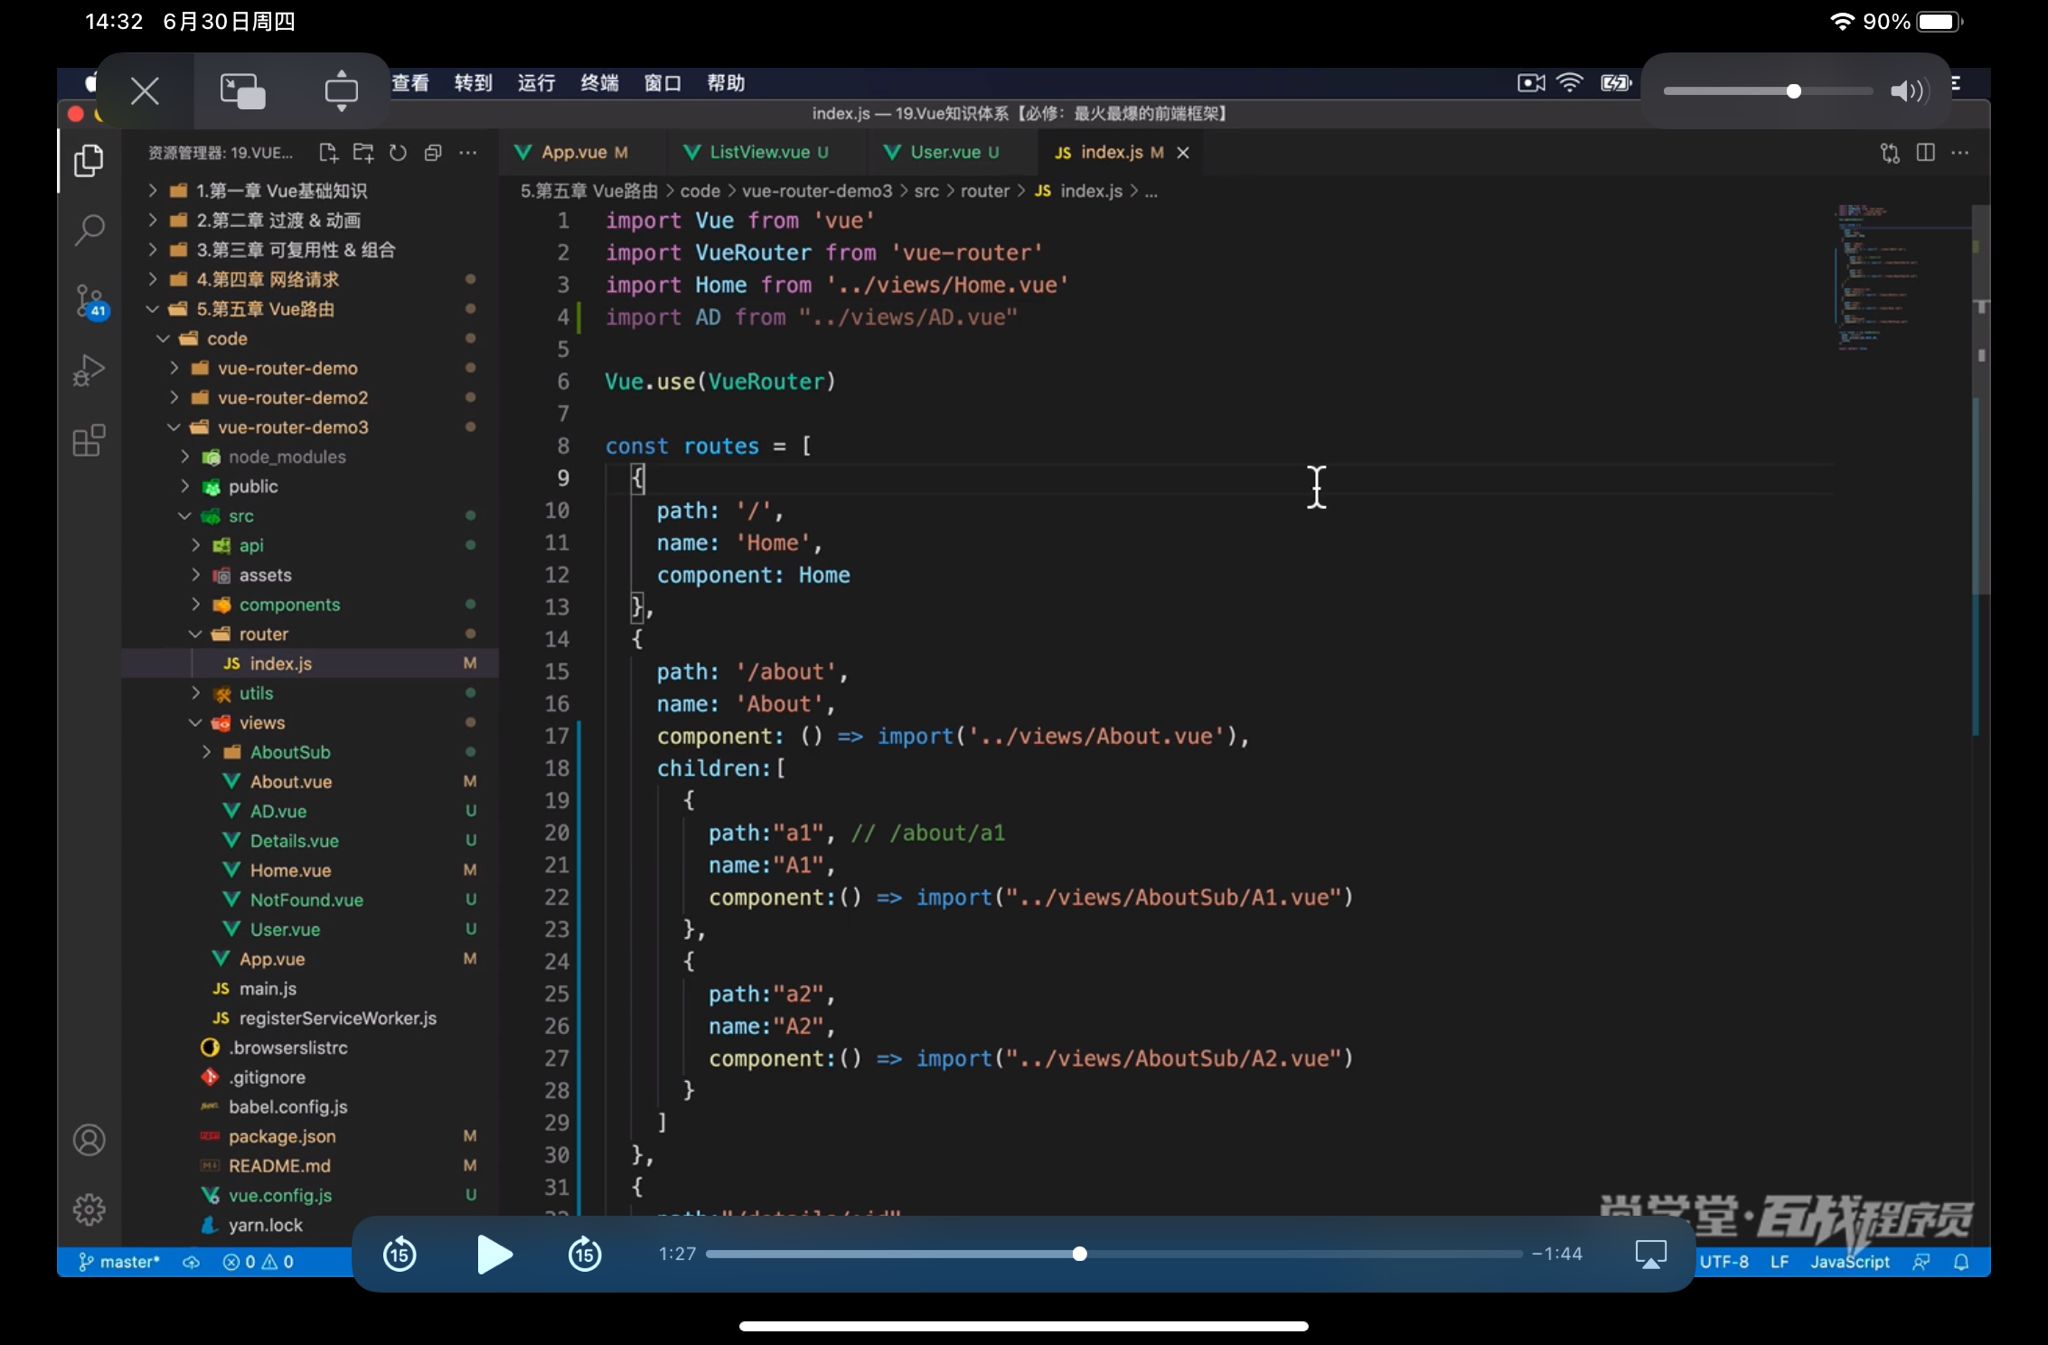Open the Manage gear icon
This screenshot has height=1345, width=2048.
click(x=89, y=1210)
